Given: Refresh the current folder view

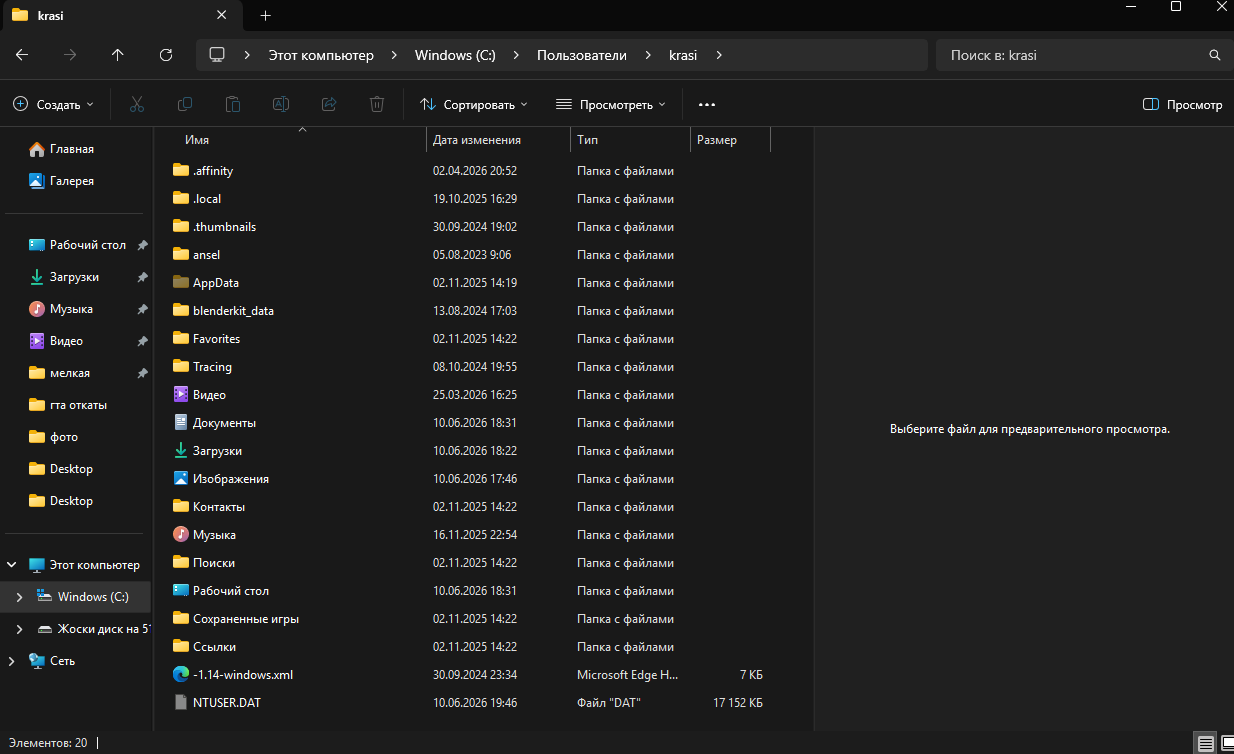Looking at the screenshot, I should coord(166,55).
